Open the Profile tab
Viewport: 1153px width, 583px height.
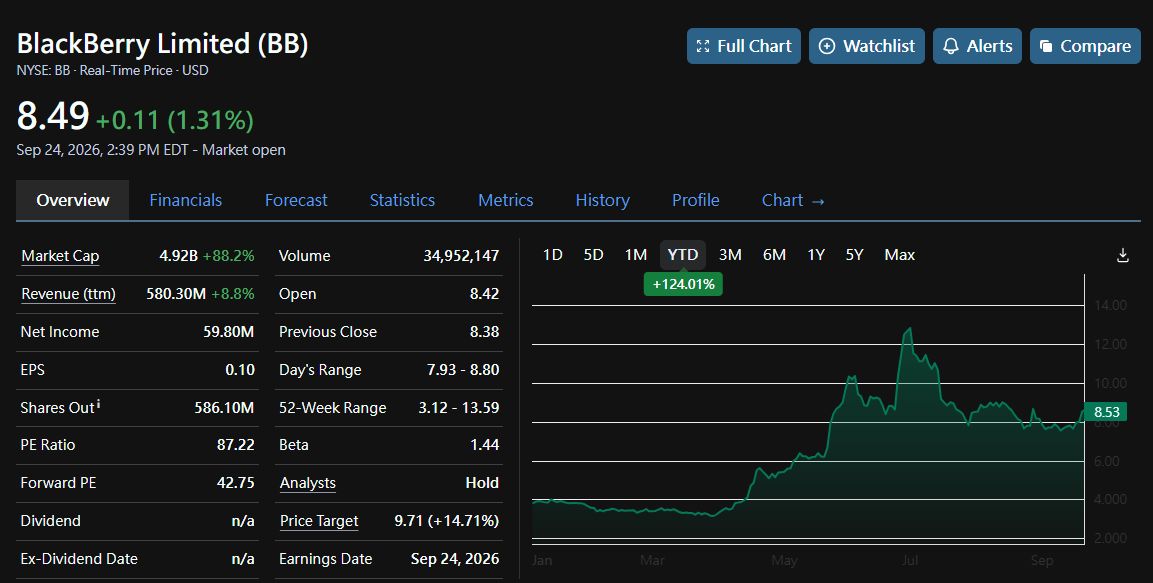tap(696, 200)
